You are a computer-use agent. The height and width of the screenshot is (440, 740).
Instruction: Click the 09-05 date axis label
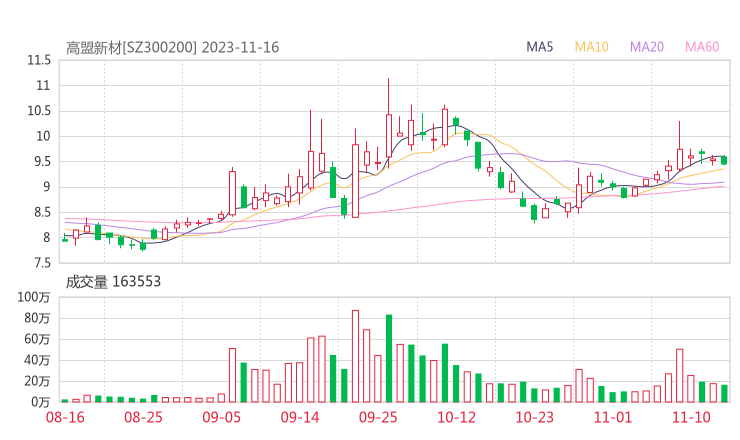tap(221, 417)
